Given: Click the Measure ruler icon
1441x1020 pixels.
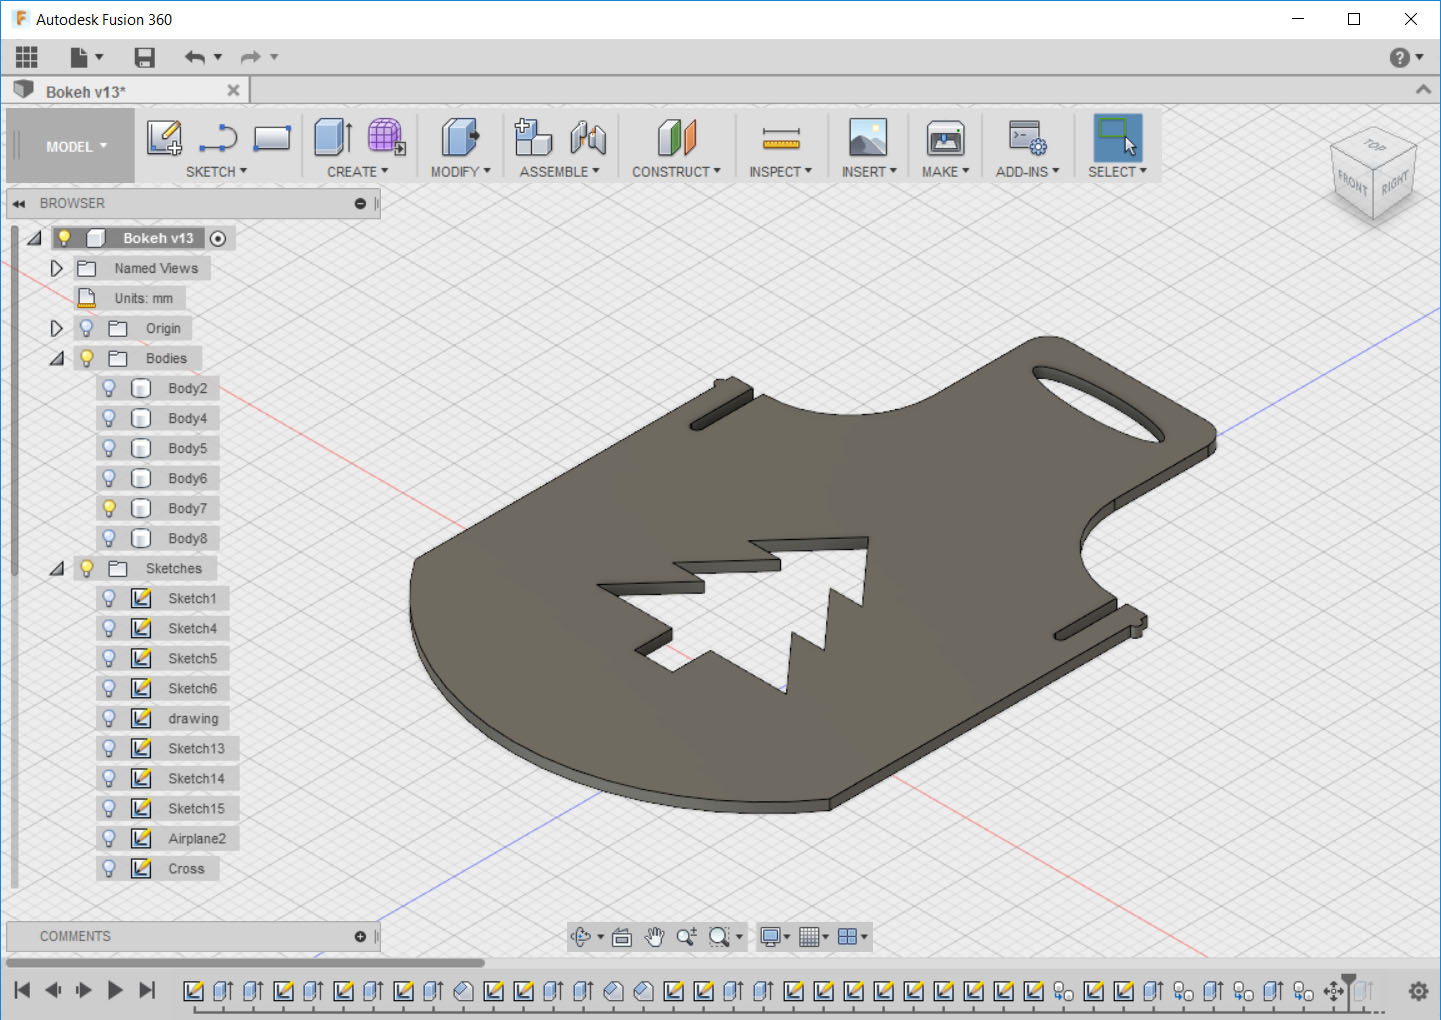Looking at the screenshot, I should click(781, 138).
